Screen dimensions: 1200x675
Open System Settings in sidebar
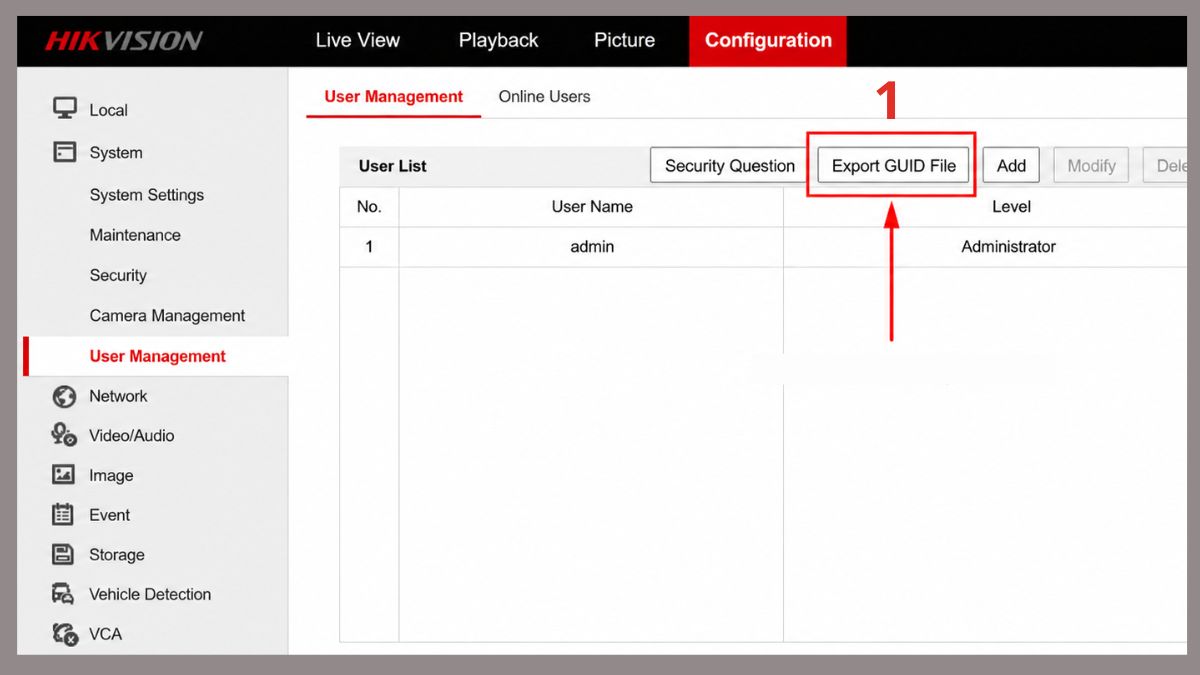(147, 195)
